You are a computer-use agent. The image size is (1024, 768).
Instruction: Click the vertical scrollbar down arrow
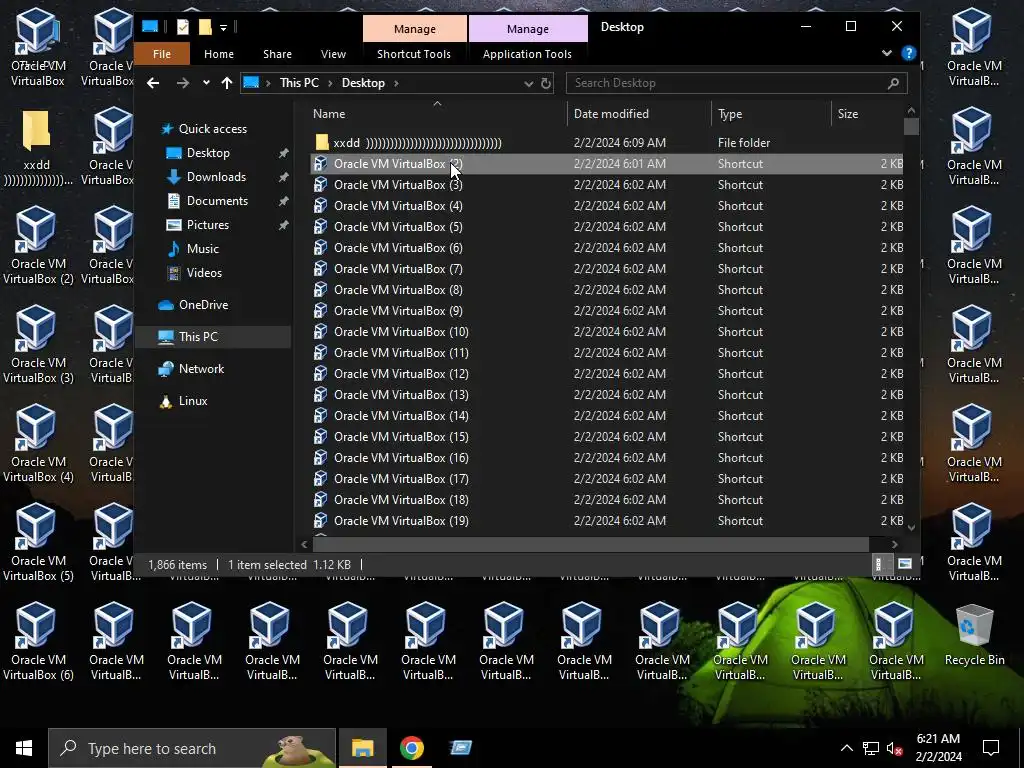(911, 527)
